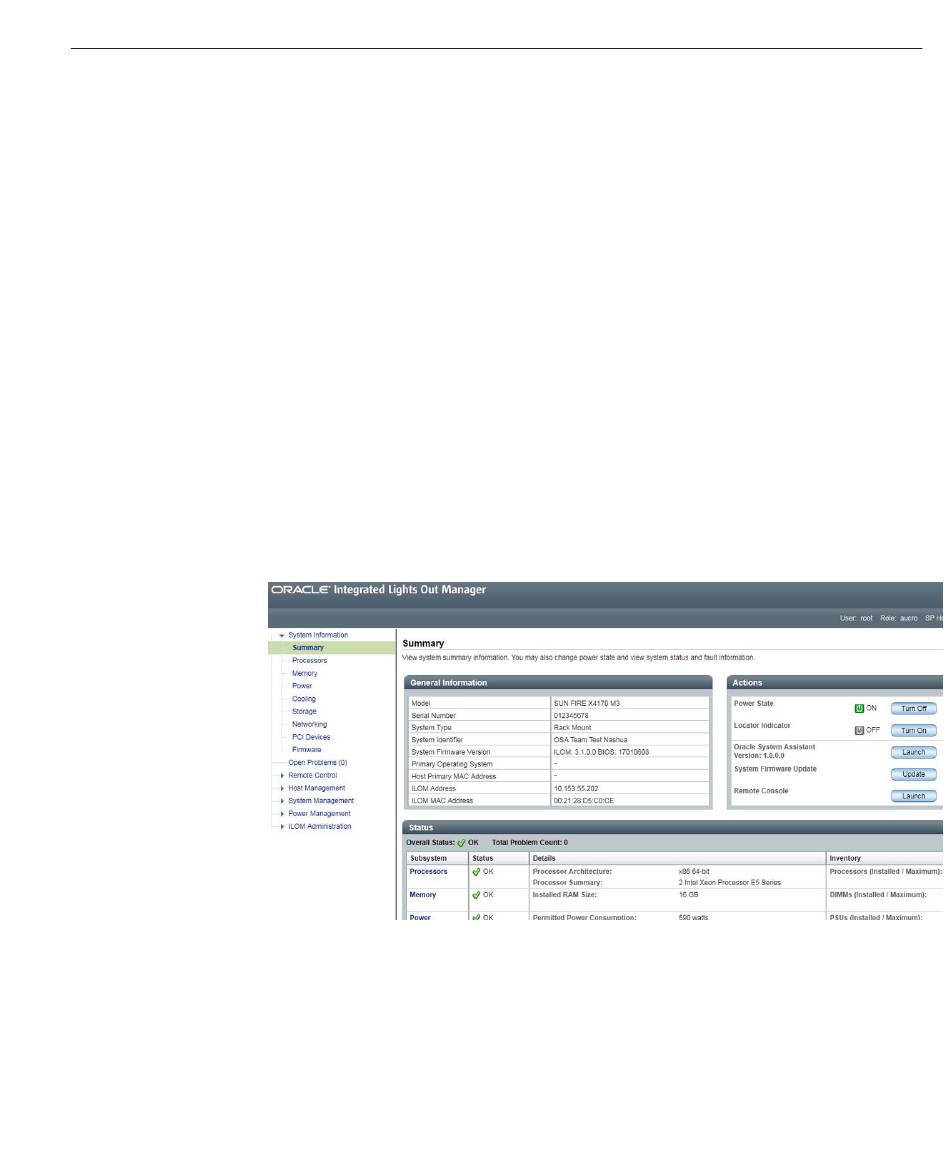Launch the Remote Console
Image resolution: width=950 pixels, height=1153 pixels.
(914, 796)
